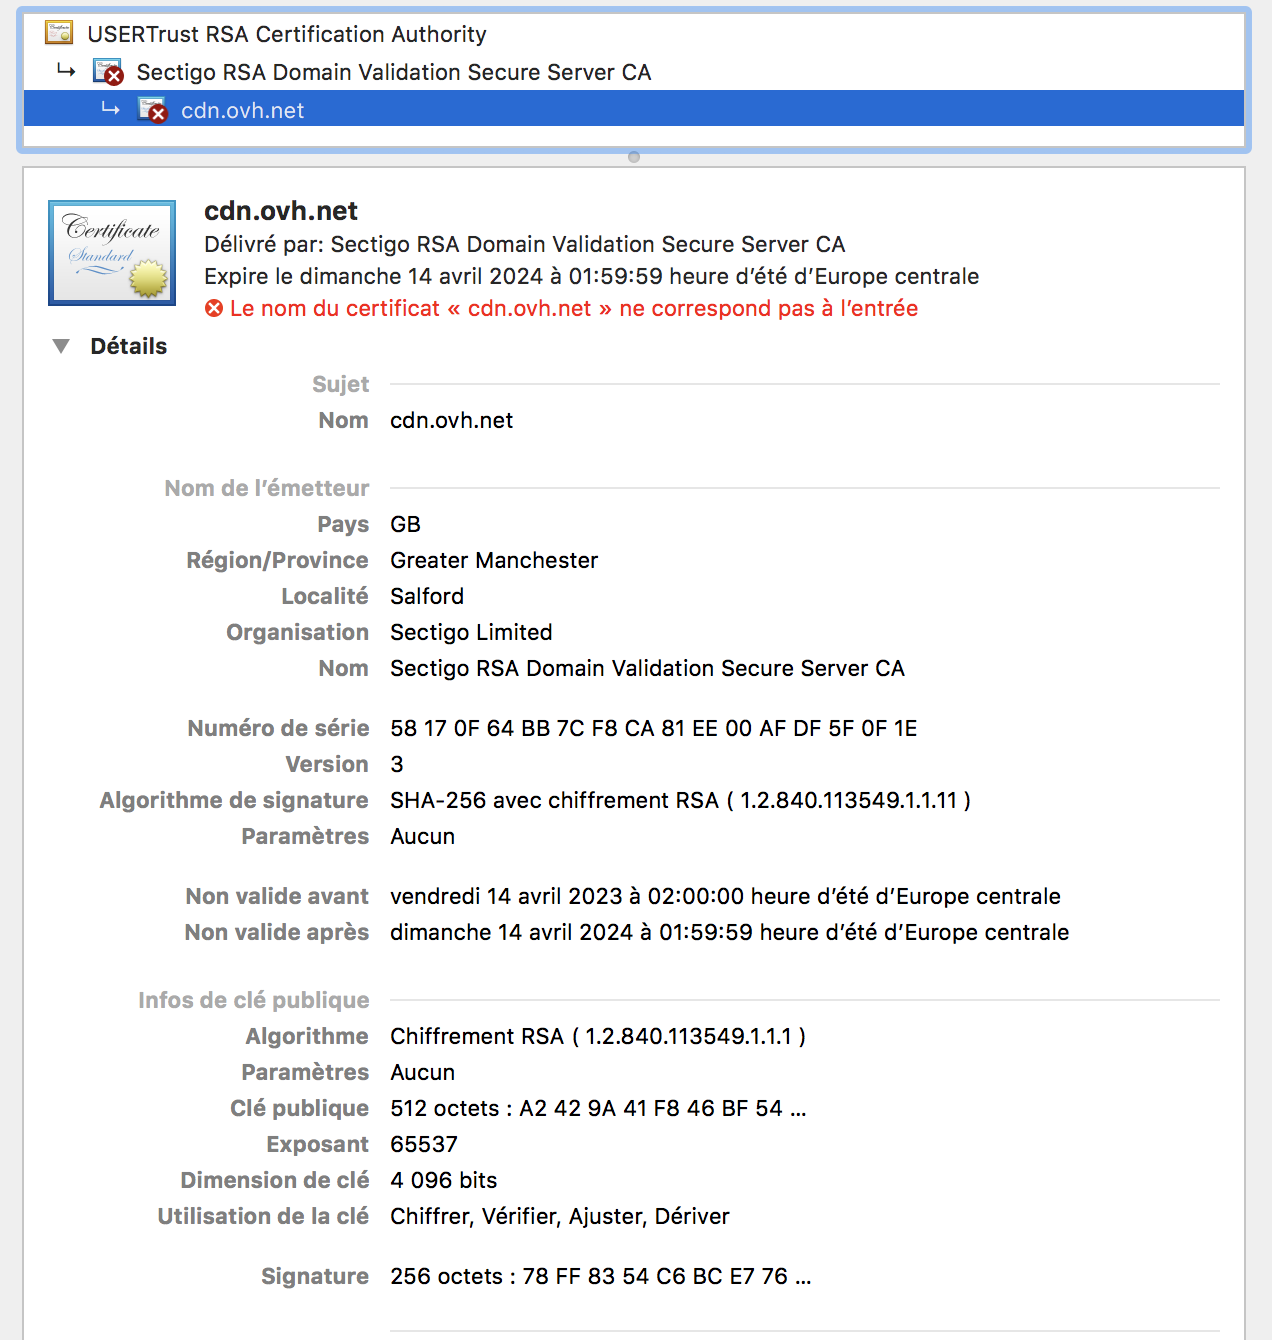Click the large Certificate Standard image
This screenshot has height=1340, width=1272.
[112, 253]
